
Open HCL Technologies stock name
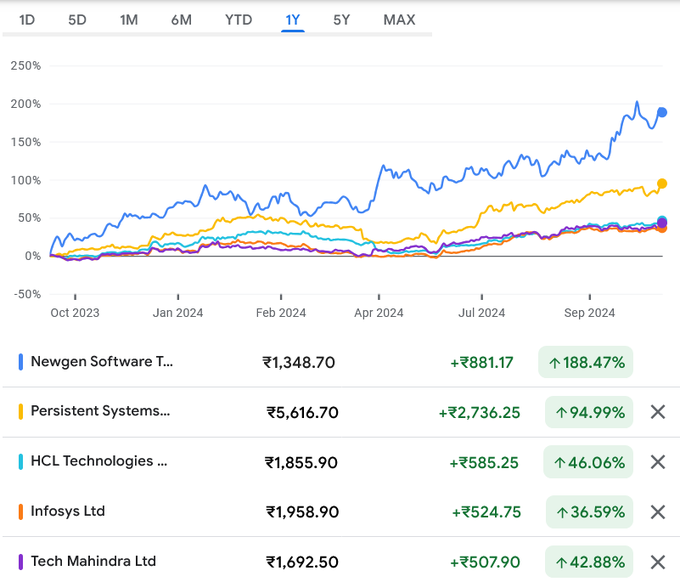point(99,461)
